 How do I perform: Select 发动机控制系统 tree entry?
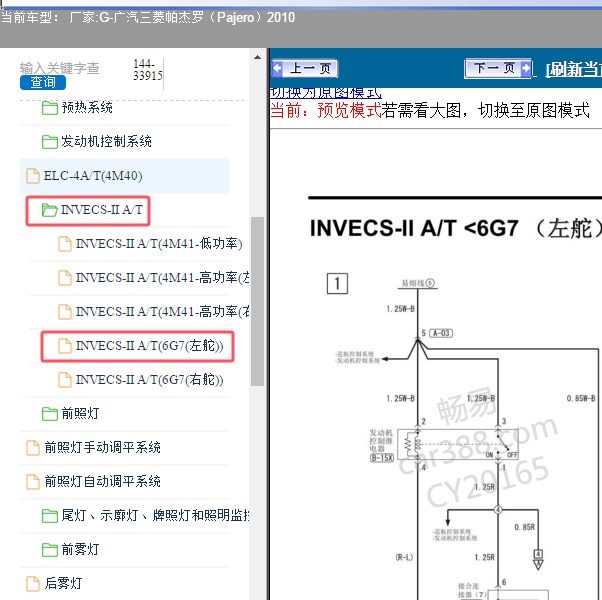[x=106, y=141]
